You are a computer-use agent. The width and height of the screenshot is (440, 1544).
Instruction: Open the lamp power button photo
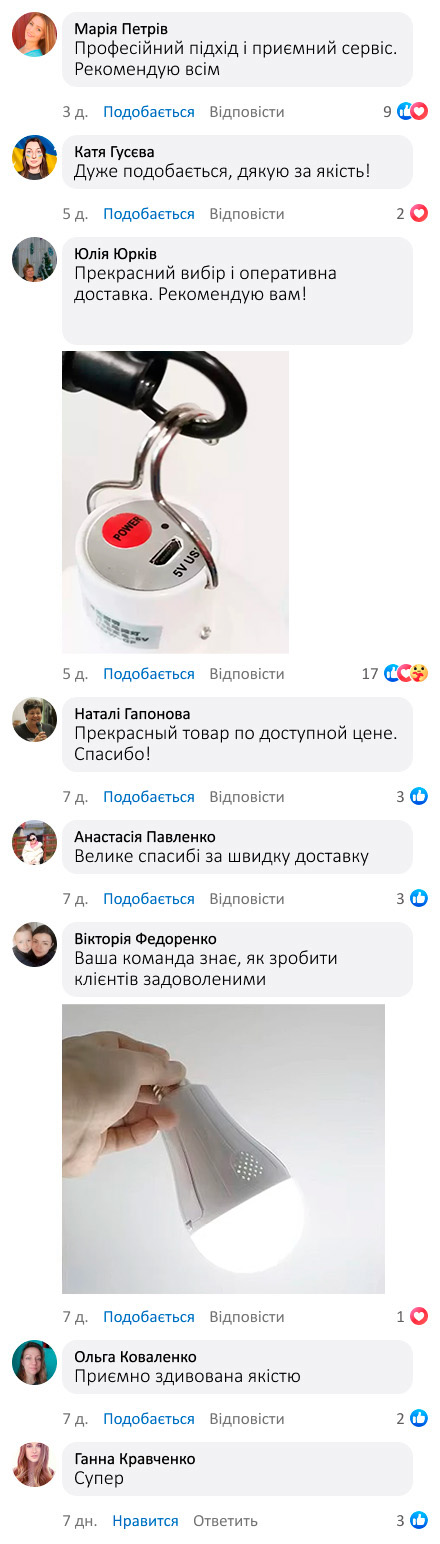175,502
